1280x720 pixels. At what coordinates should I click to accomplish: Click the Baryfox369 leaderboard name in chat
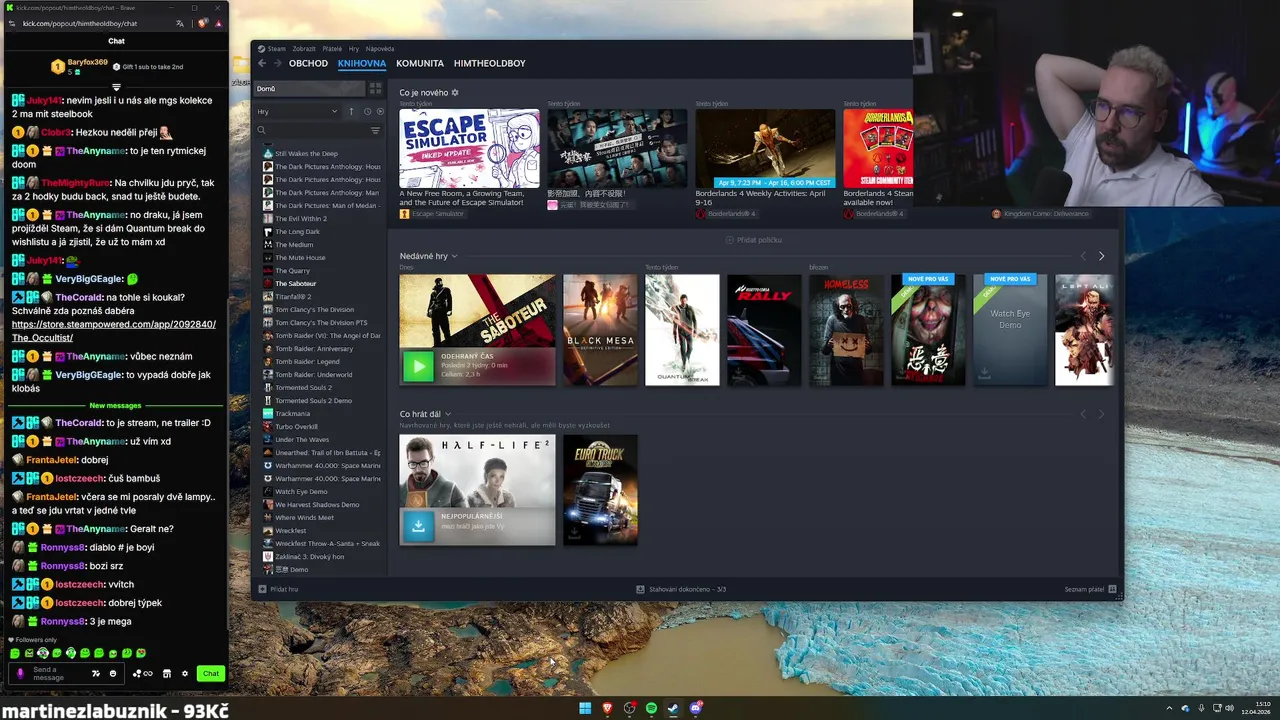(x=88, y=62)
